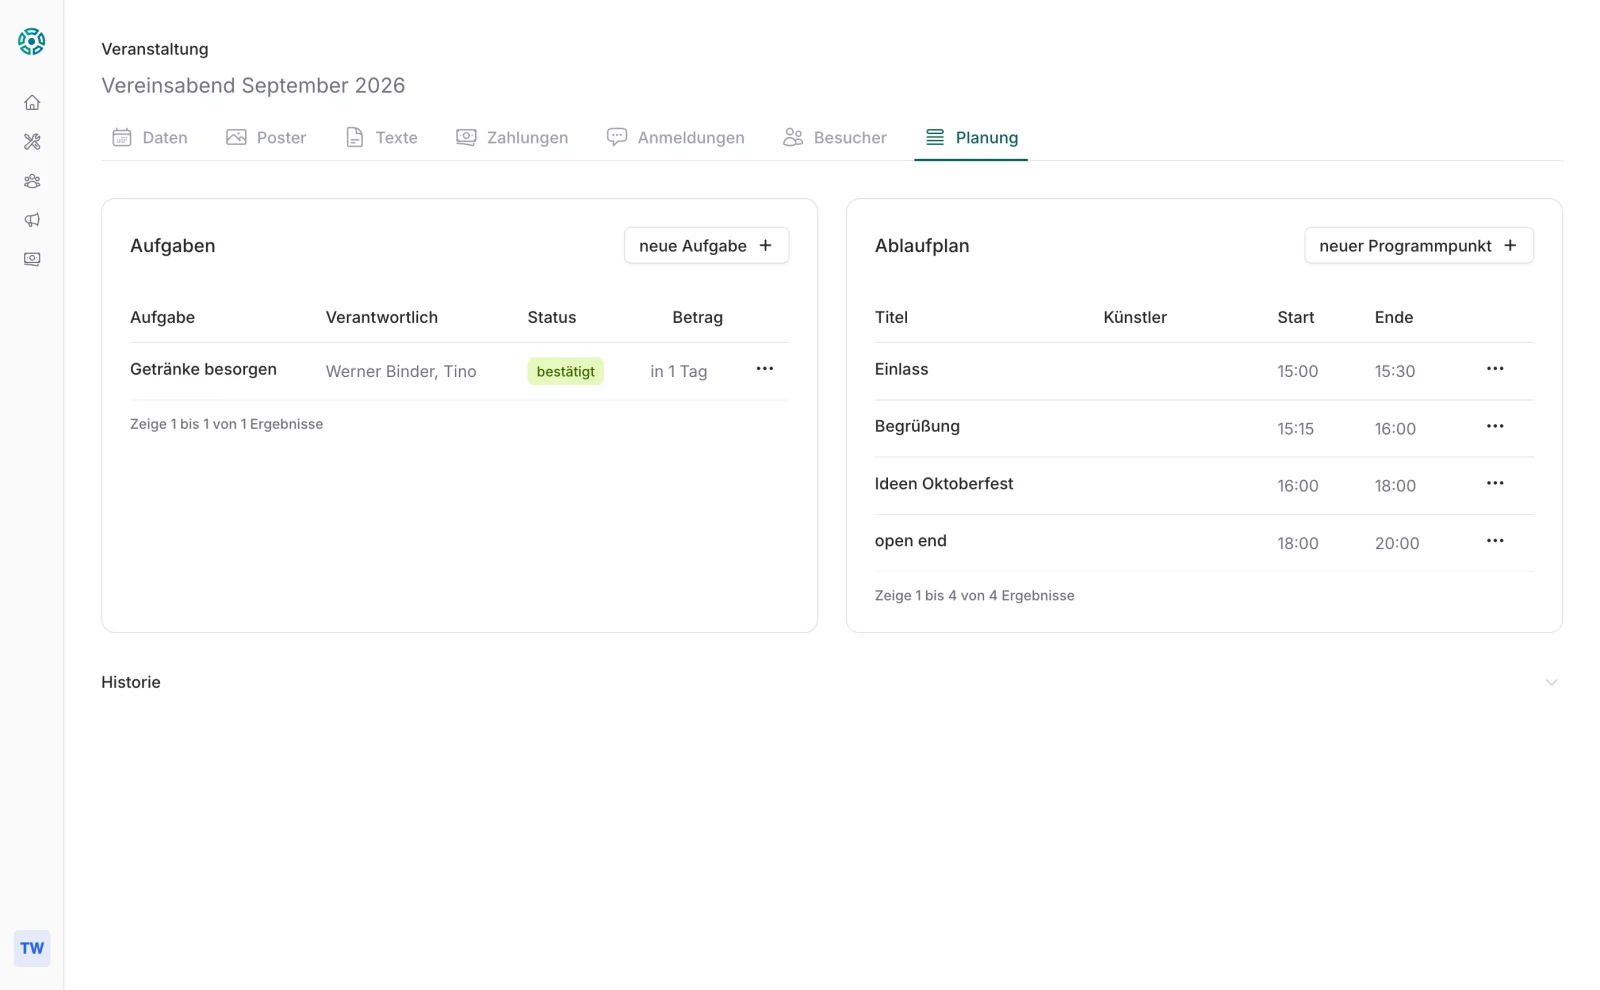Click the open end schedule title
This screenshot has height=990, width=1600.
tap(911, 541)
